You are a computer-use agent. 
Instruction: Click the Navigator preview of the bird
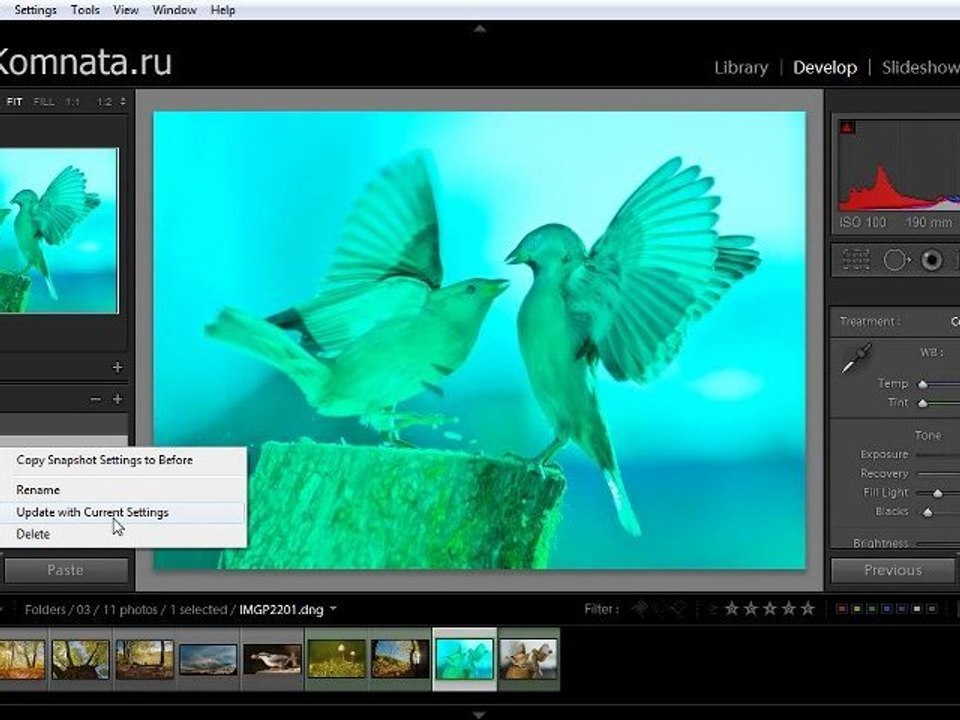(x=59, y=231)
